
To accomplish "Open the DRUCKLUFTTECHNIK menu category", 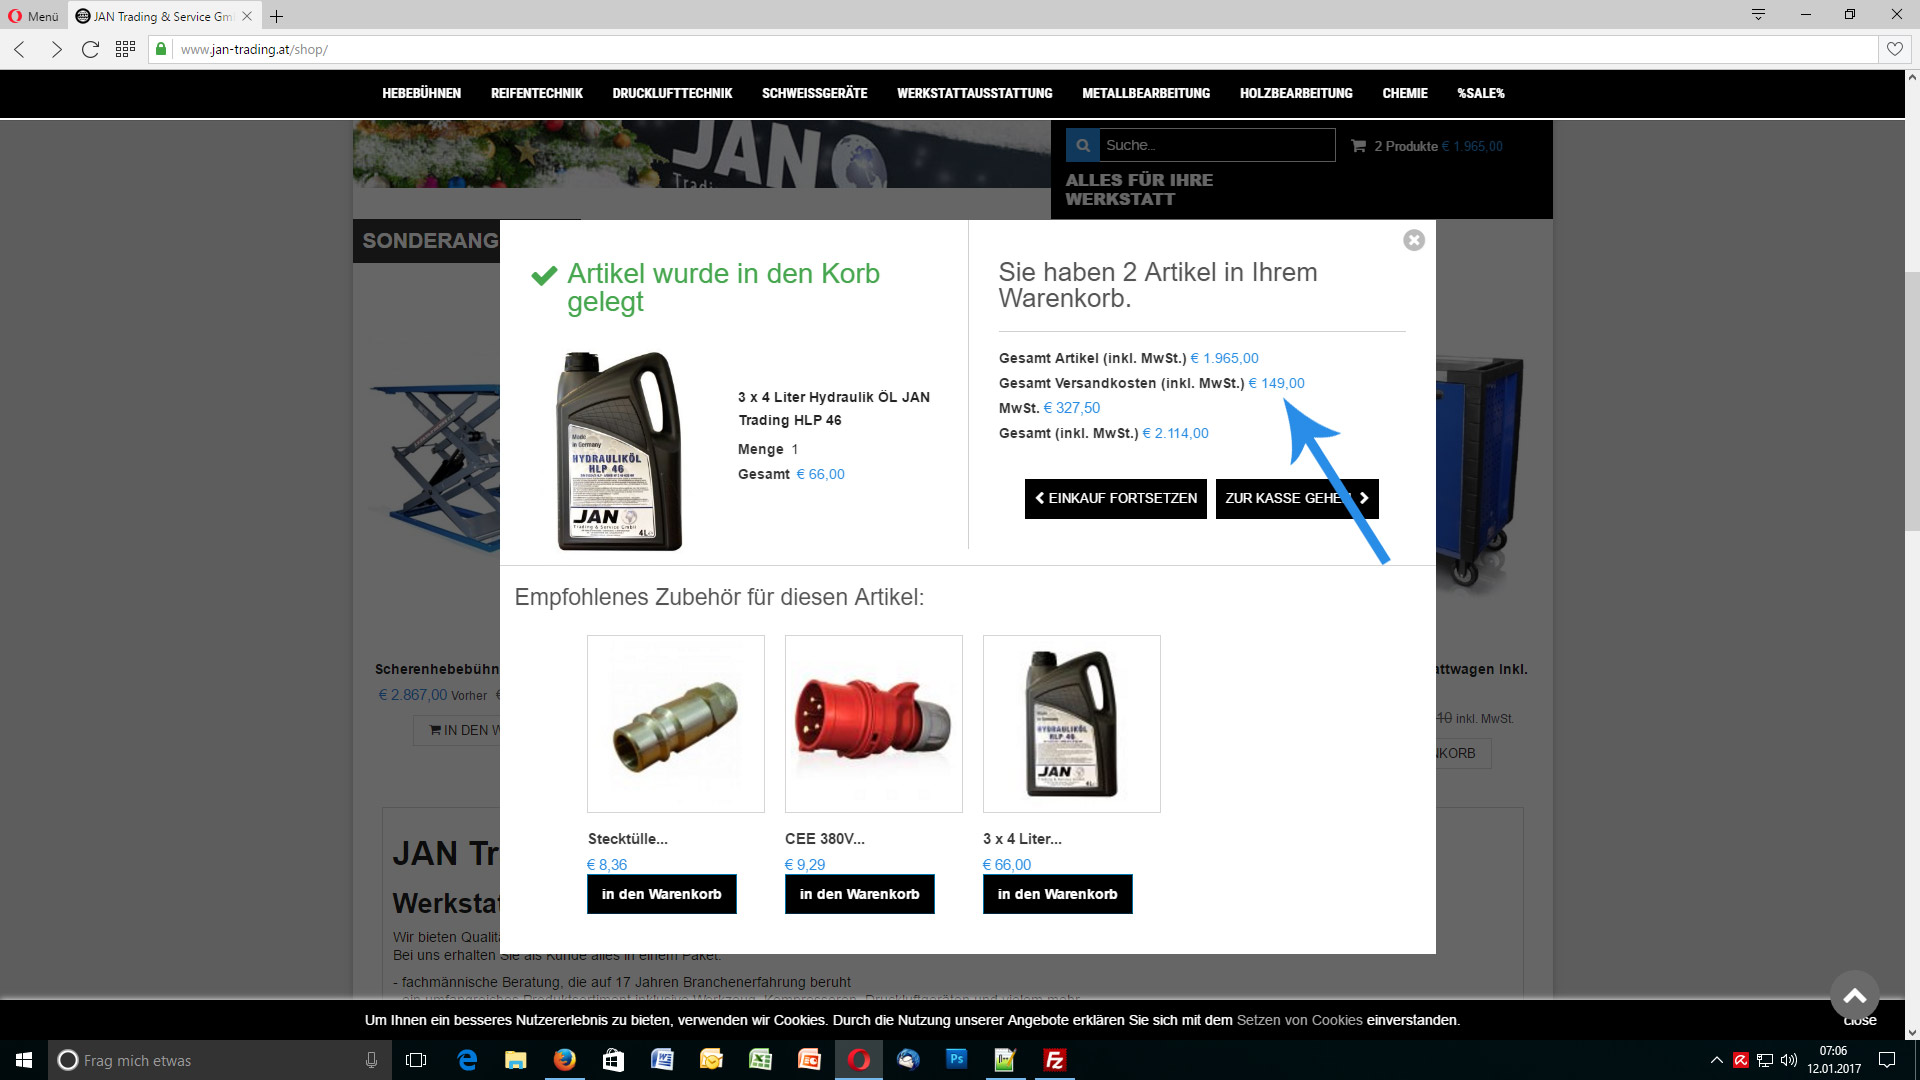I will [672, 93].
